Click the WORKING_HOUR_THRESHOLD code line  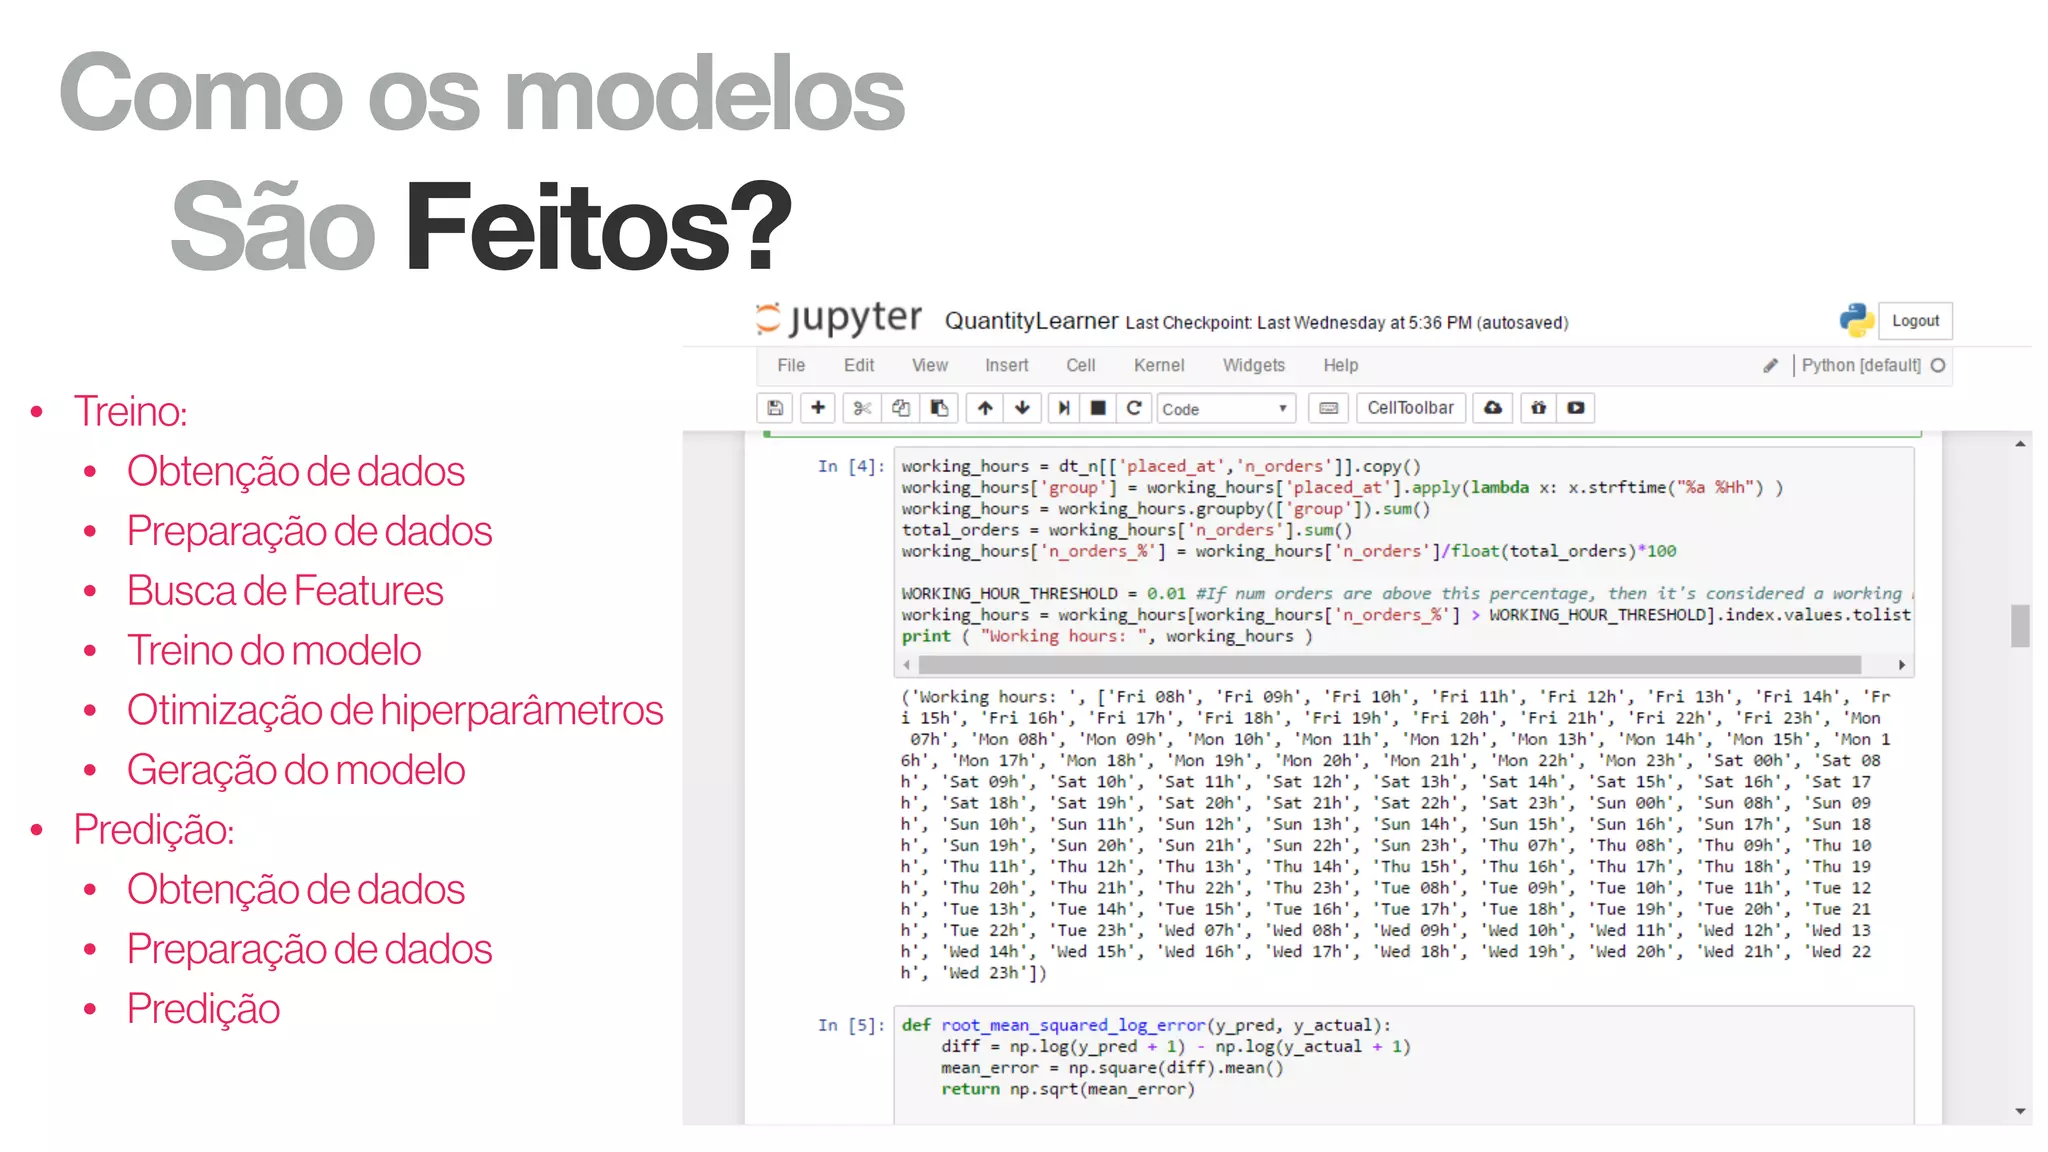[1405, 594]
